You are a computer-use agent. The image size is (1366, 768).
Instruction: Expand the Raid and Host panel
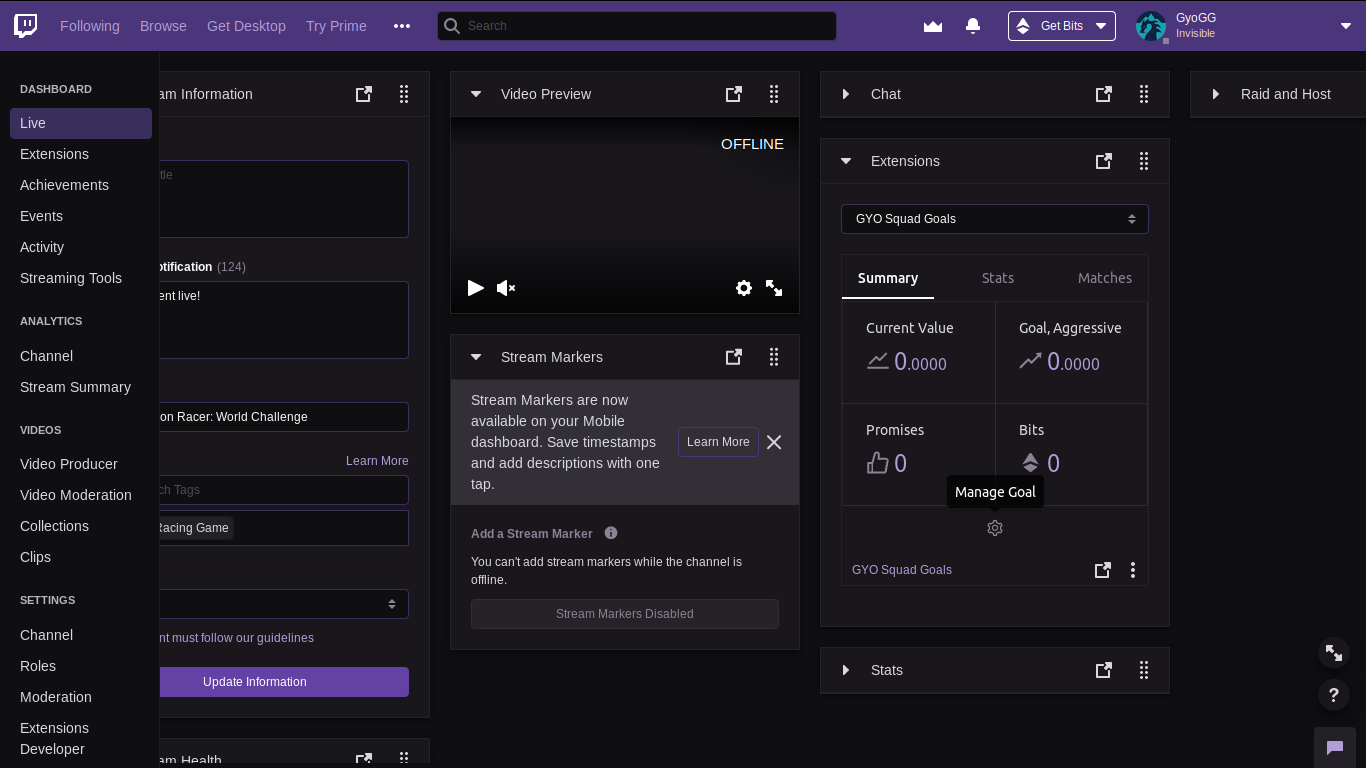(x=1216, y=94)
